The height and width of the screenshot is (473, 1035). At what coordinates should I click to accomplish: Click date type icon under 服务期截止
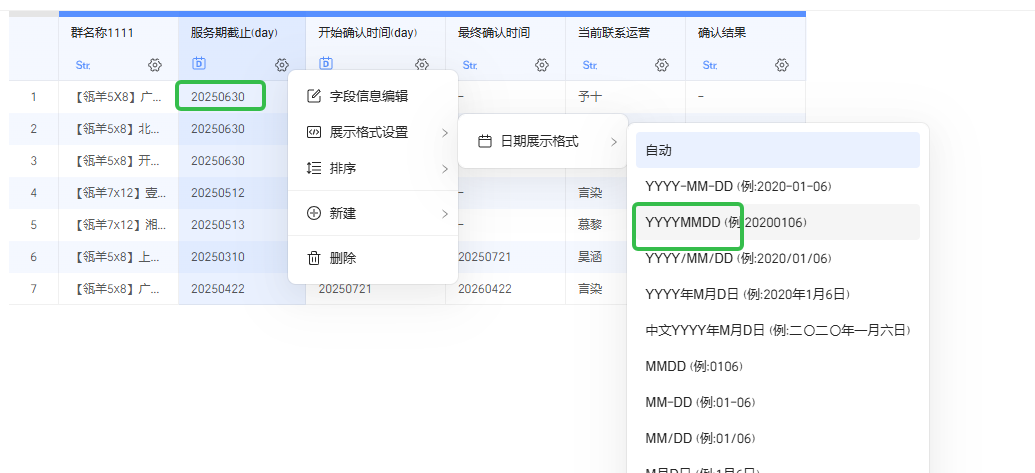(x=198, y=64)
